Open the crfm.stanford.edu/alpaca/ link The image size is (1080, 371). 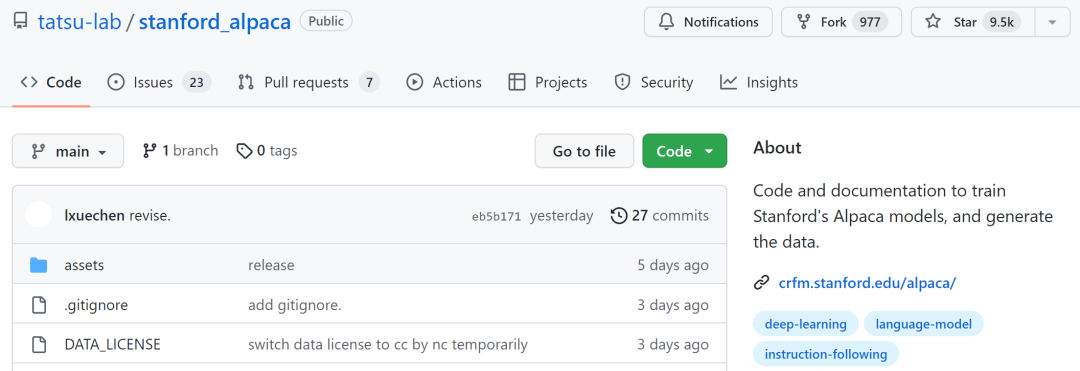[867, 282]
